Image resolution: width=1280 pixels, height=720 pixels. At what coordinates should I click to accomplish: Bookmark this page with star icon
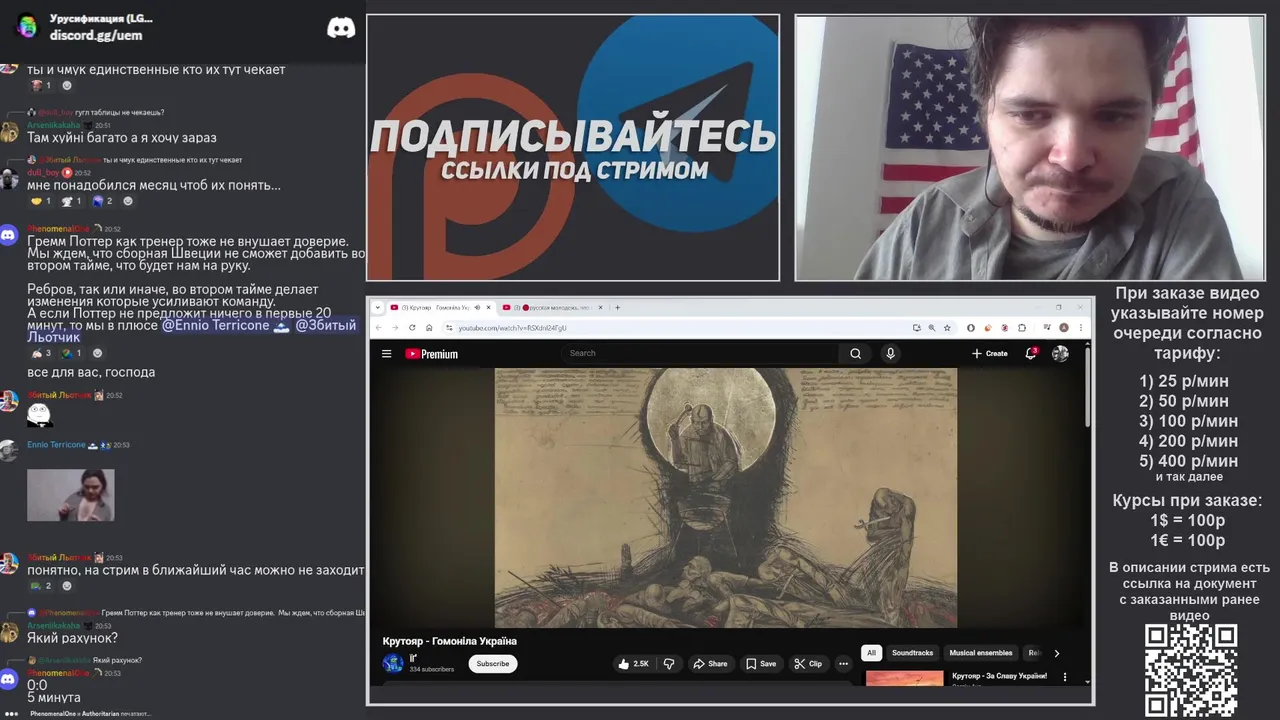click(x=947, y=327)
